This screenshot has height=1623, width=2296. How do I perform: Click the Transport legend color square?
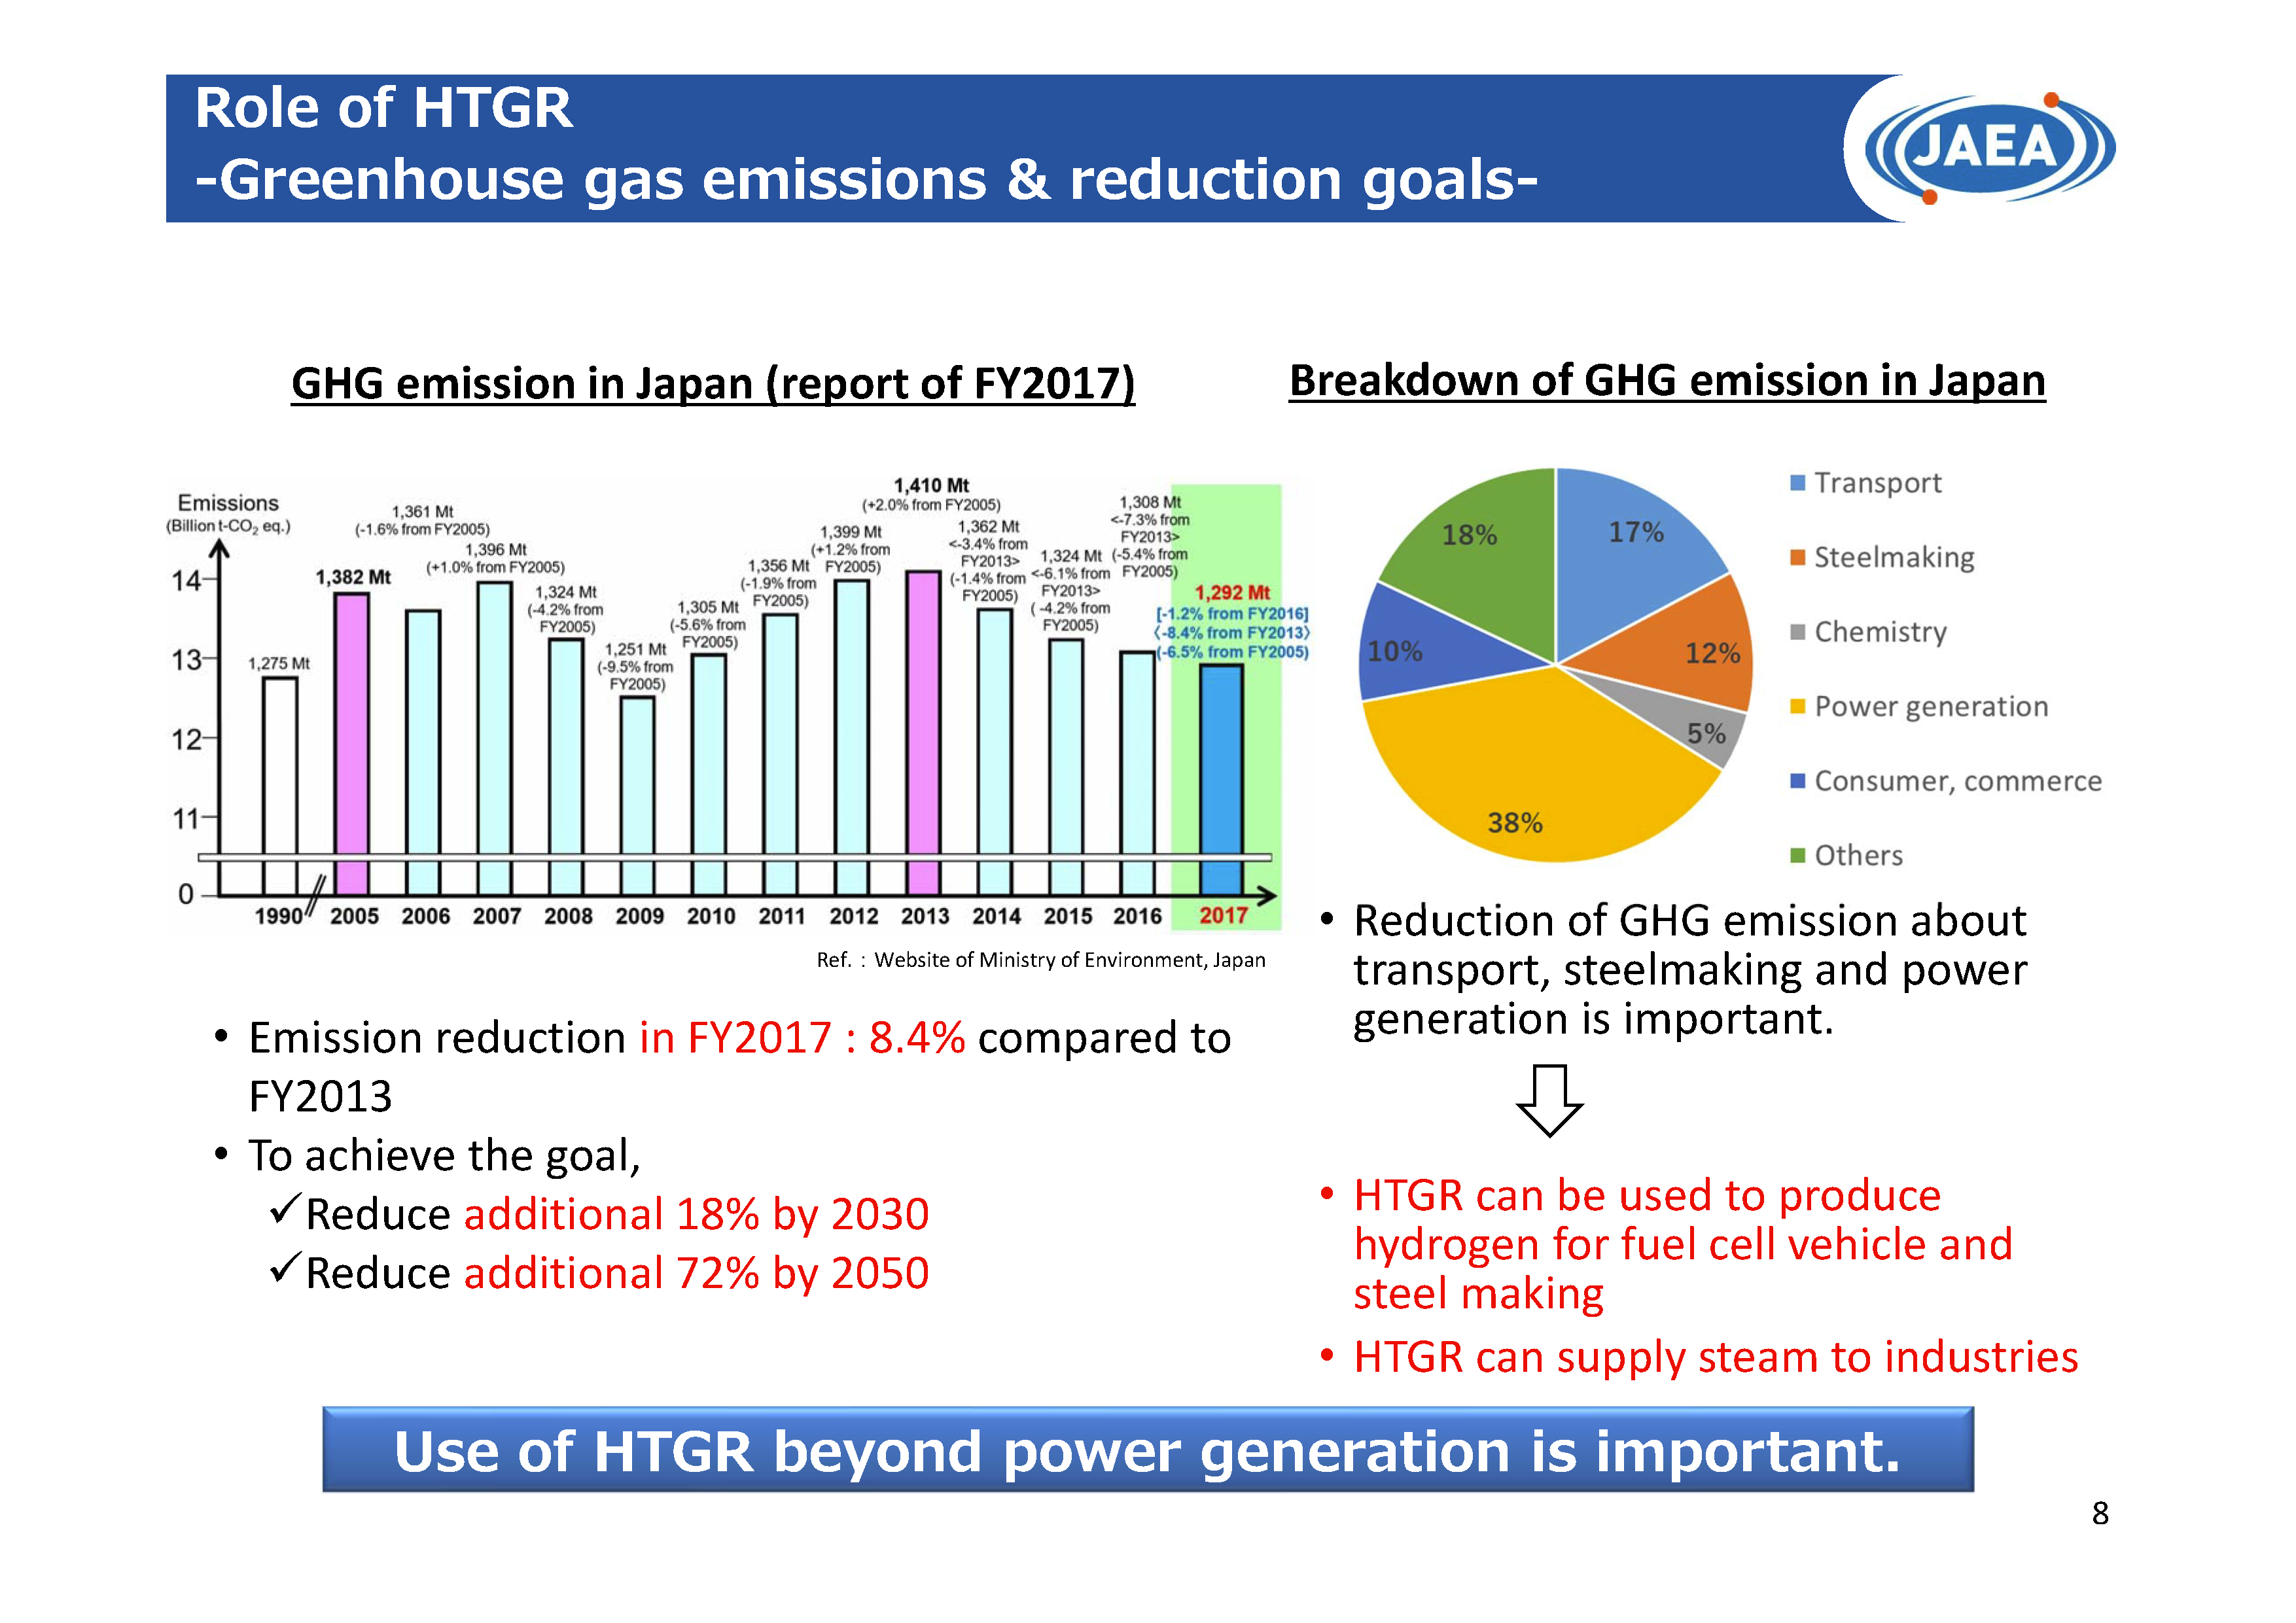[x=1797, y=483]
